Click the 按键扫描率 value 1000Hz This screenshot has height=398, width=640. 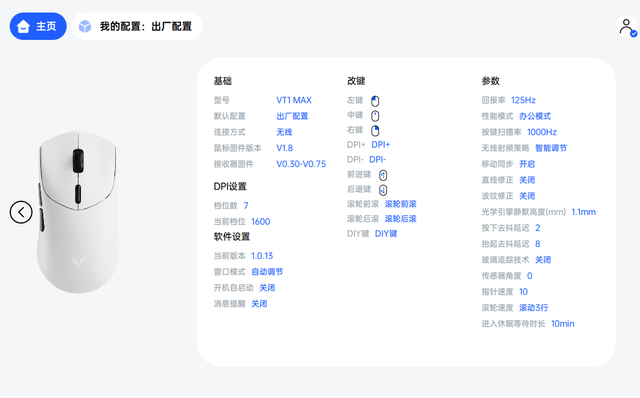click(x=542, y=132)
